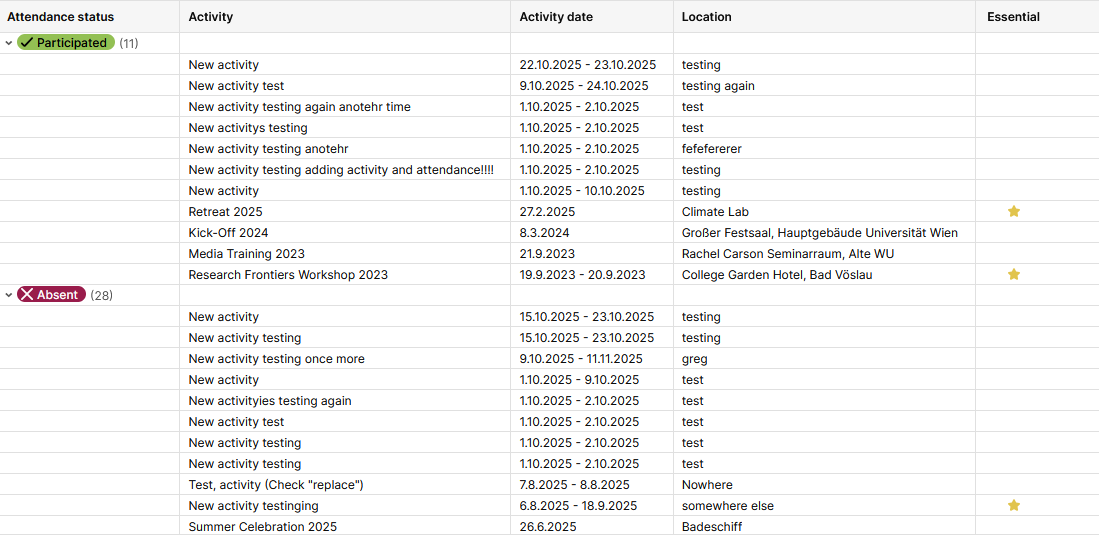The image size is (1099, 535).
Task: Click the star icon for Retreat 2025
Action: pyautogui.click(x=1013, y=212)
